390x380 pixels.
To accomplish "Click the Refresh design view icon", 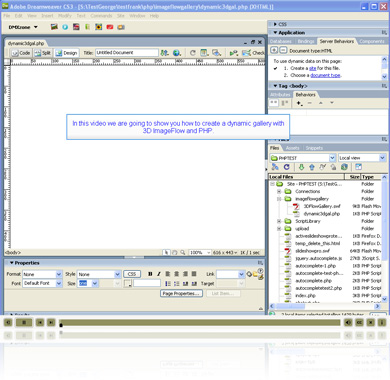I will (x=192, y=53).
